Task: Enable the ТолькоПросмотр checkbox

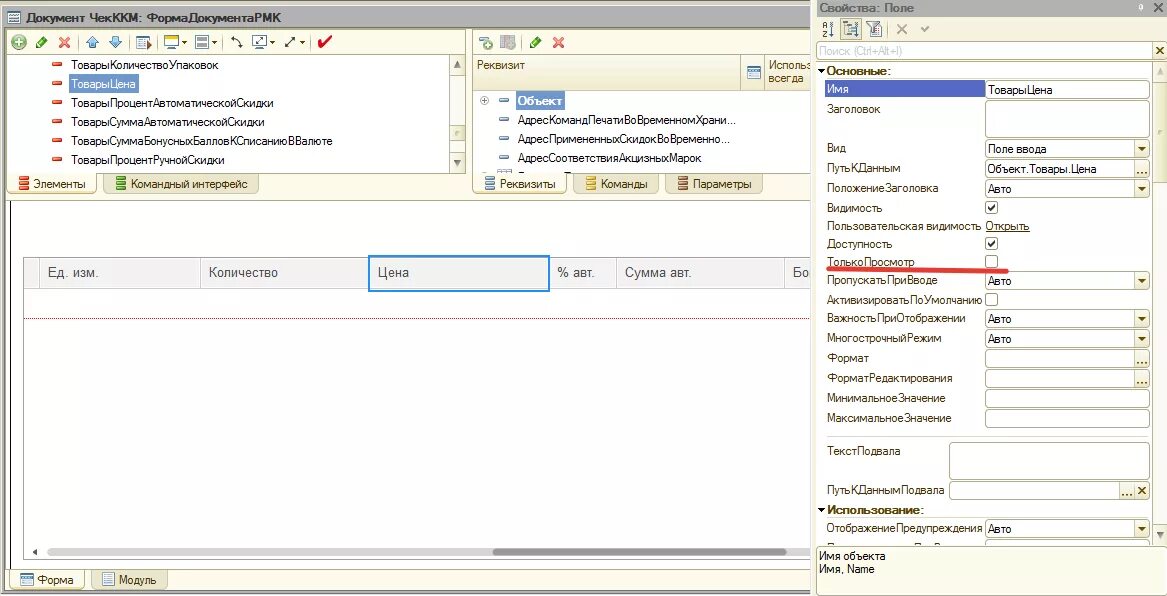Action: click(991, 261)
